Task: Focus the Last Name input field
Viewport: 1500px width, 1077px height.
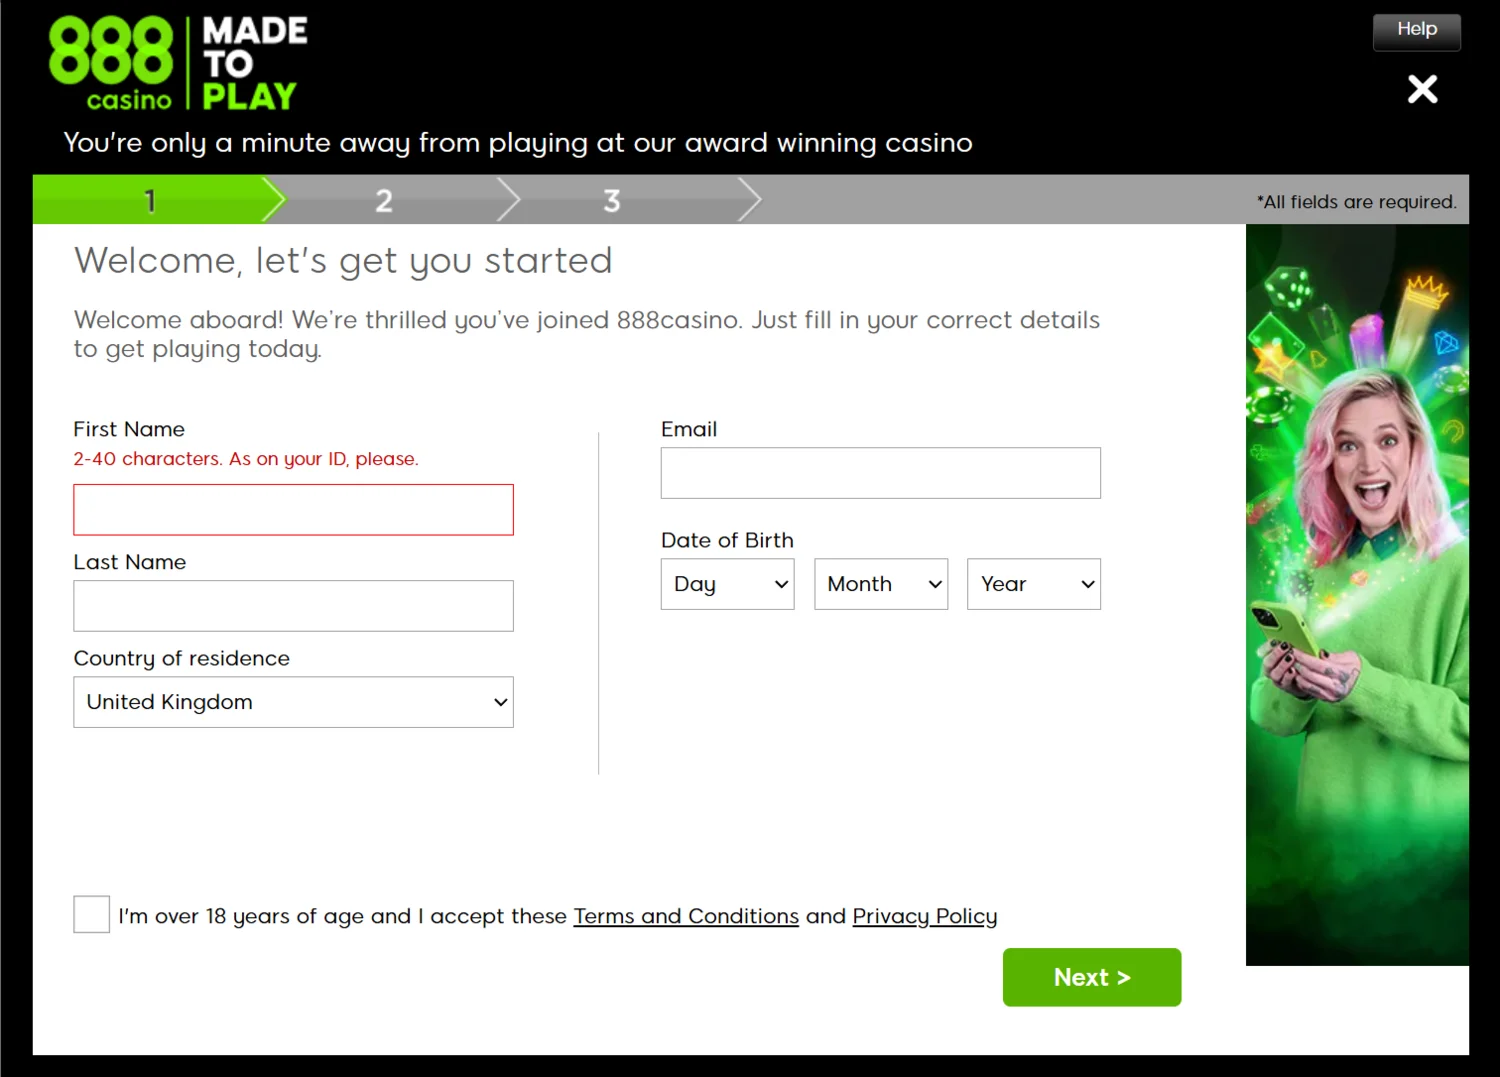Action: pyautogui.click(x=293, y=606)
